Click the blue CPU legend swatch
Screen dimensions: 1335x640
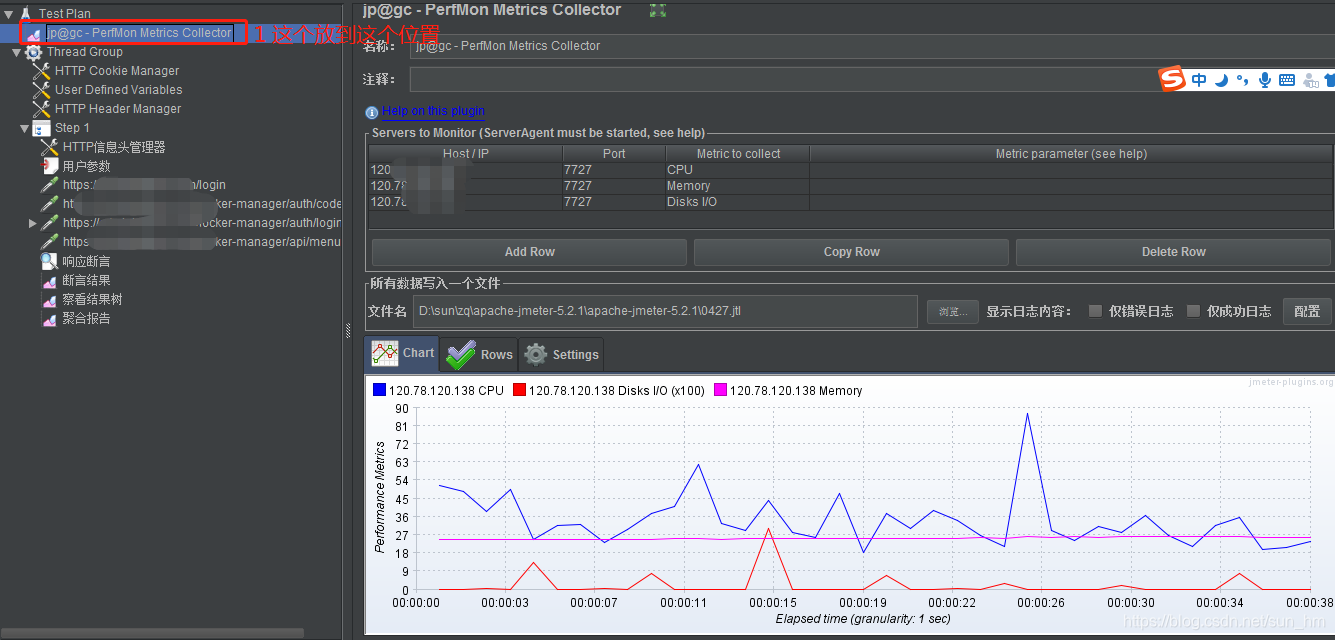(379, 390)
